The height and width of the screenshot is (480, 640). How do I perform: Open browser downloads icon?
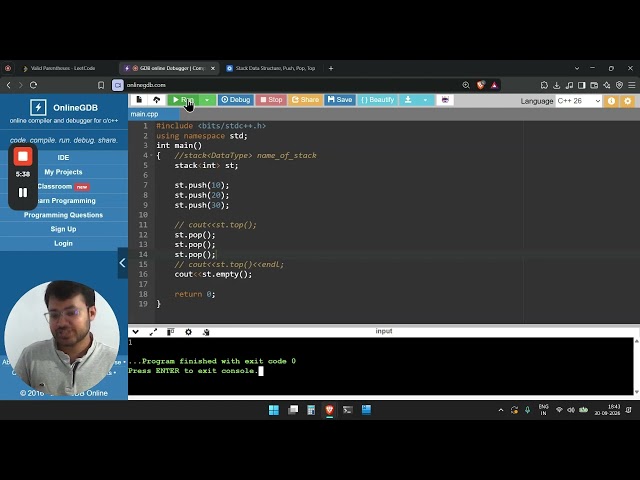tap(557, 85)
